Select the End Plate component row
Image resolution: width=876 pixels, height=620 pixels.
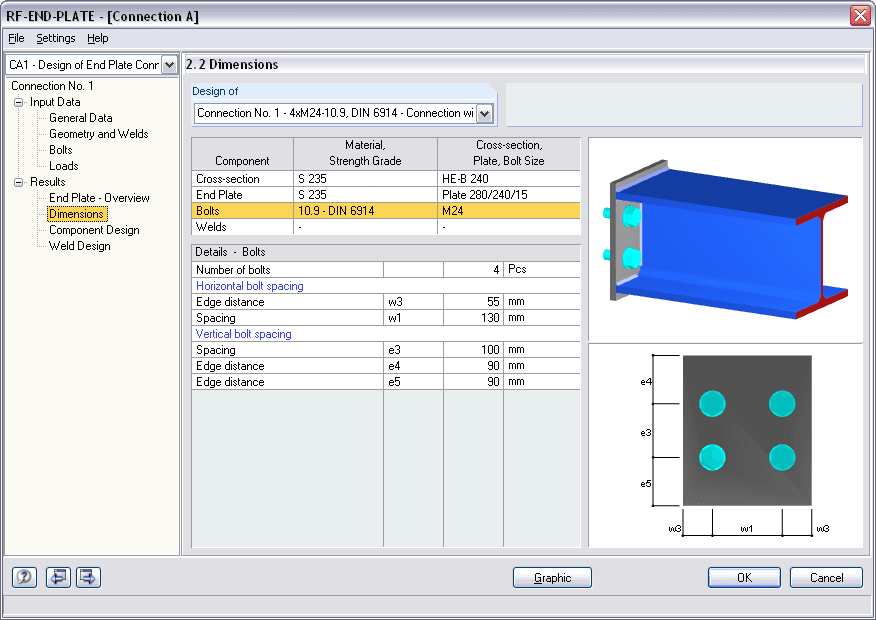[385, 195]
